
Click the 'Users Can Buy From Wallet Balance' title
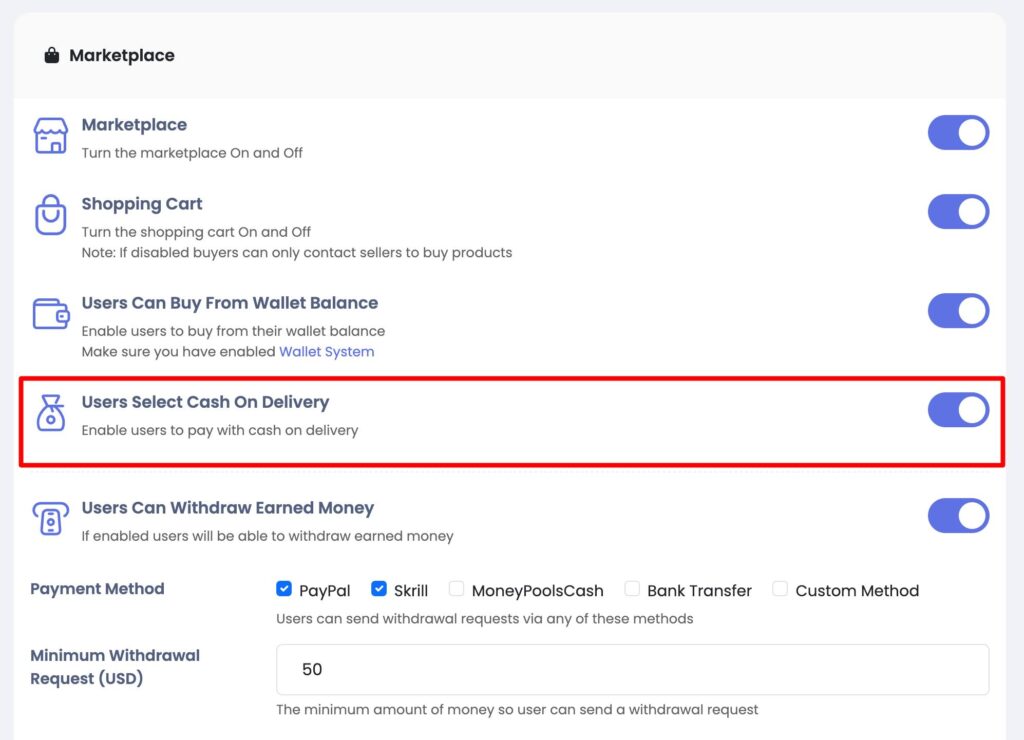(230, 303)
